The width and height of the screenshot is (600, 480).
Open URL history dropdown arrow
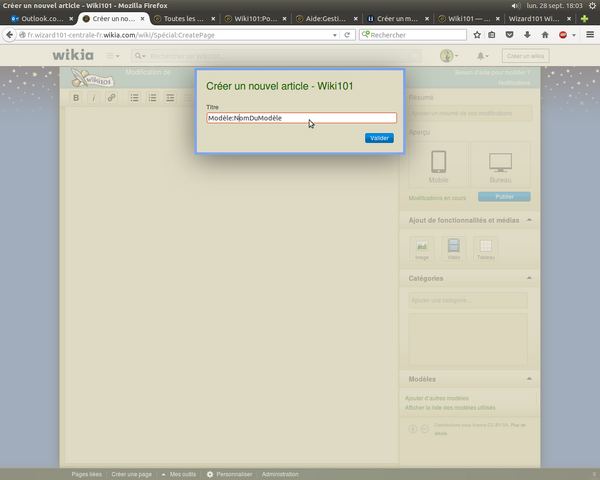(x=335, y=35)
